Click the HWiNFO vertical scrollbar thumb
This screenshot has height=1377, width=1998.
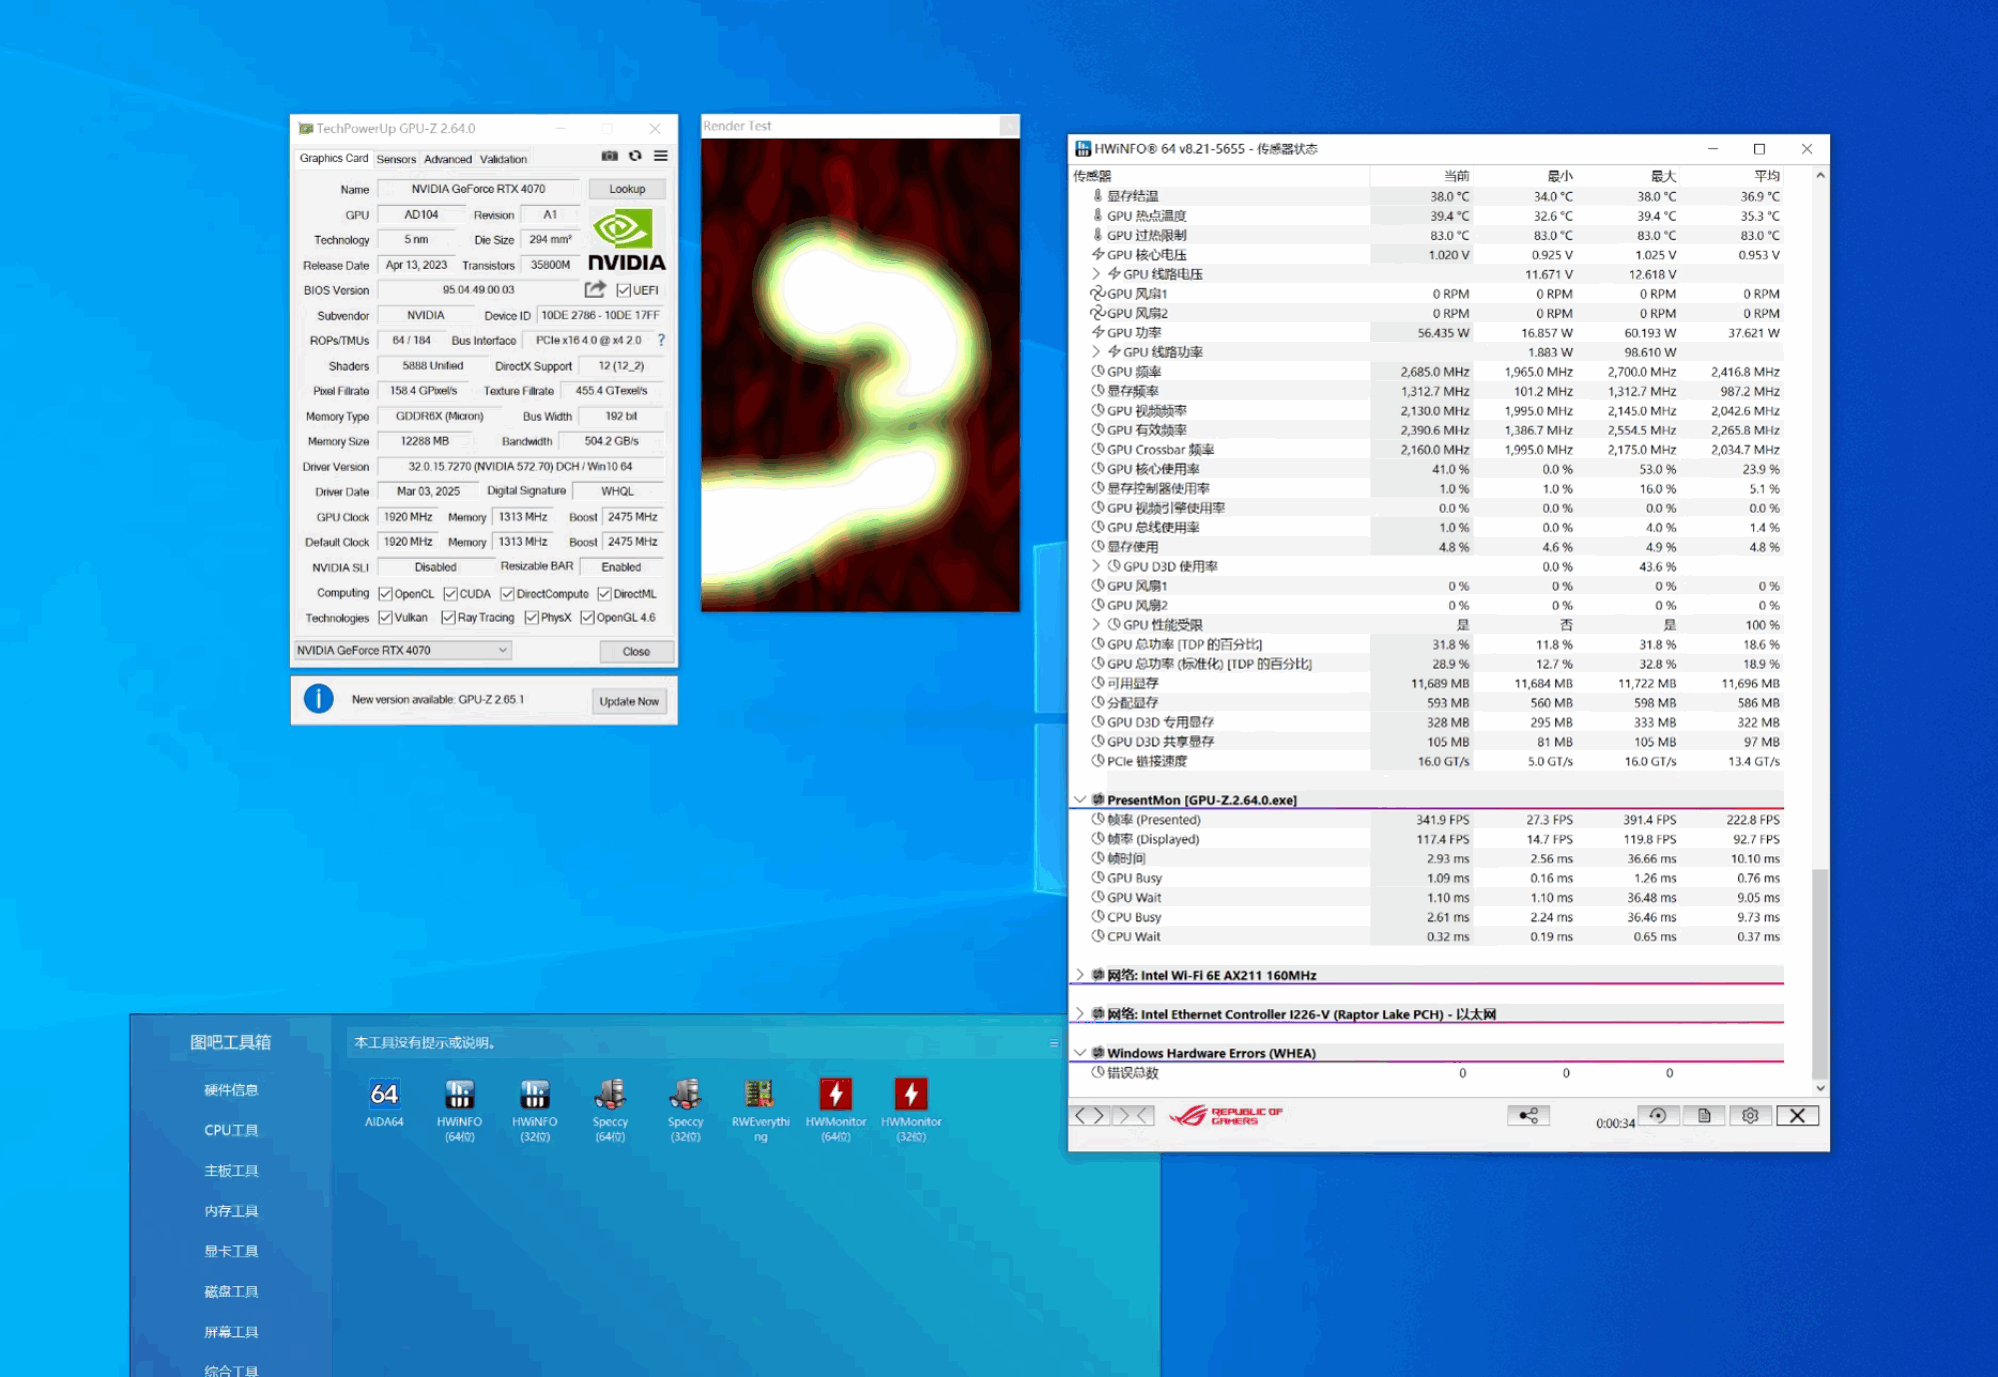1820,972
